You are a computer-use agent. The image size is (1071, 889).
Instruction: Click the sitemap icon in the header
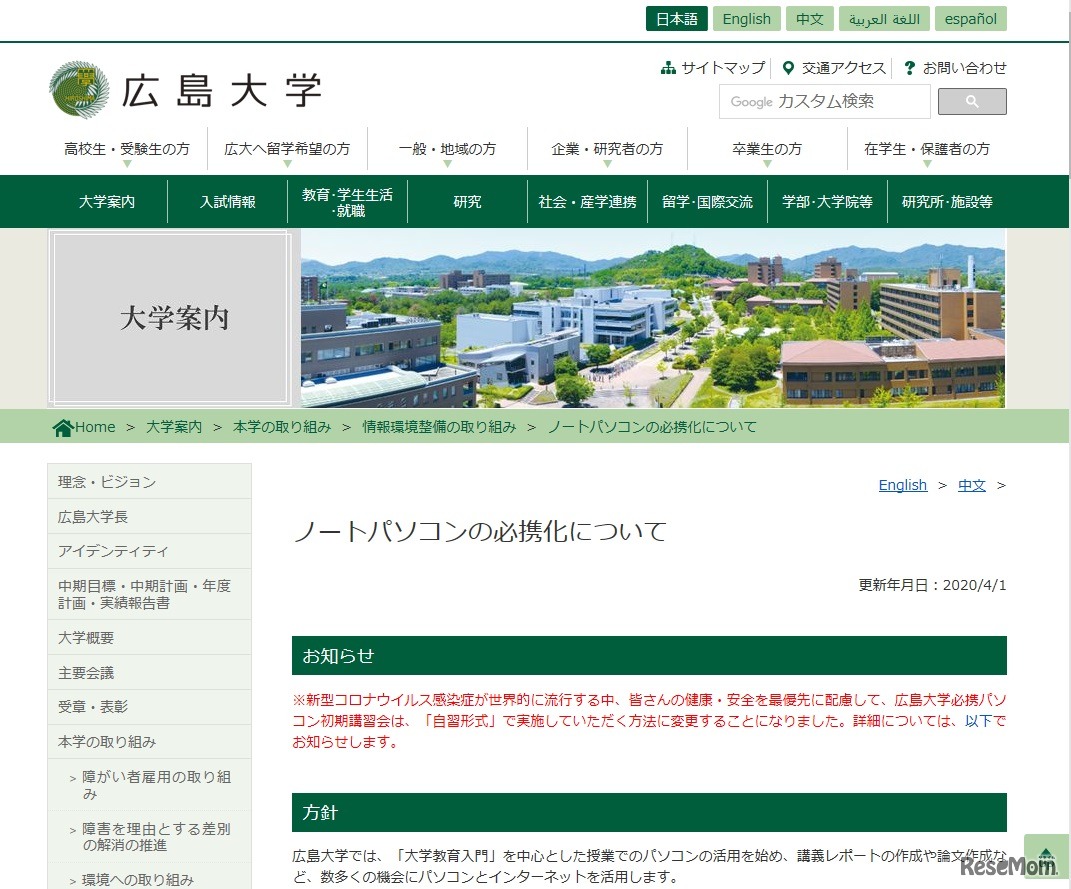coord(667,68)
